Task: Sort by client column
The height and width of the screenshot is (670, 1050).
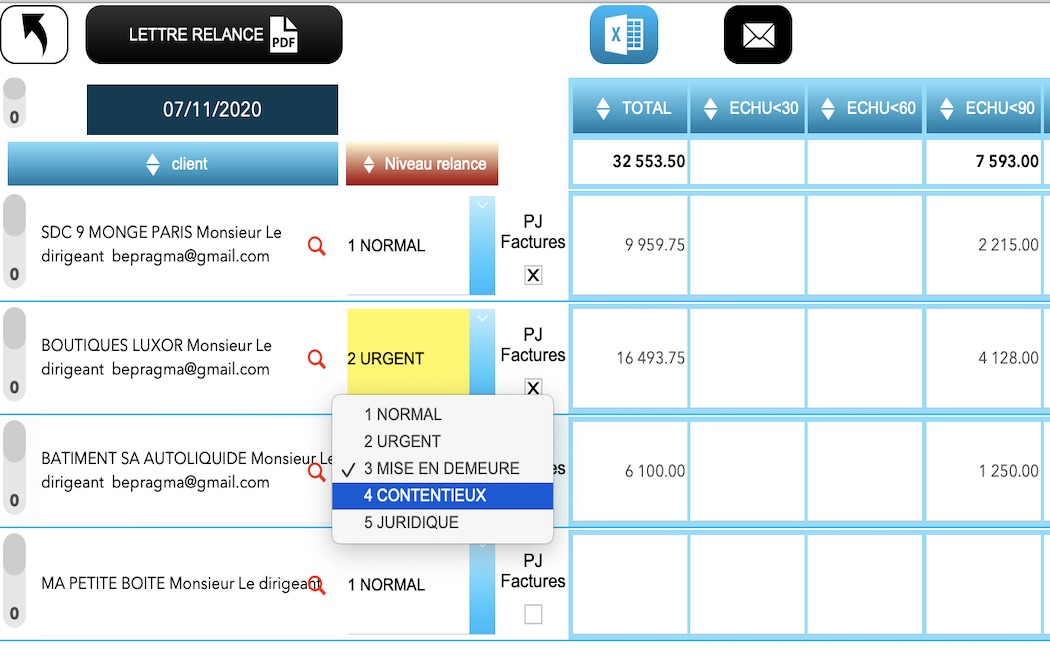Action: pyautogui.click(x=173, y=164)
